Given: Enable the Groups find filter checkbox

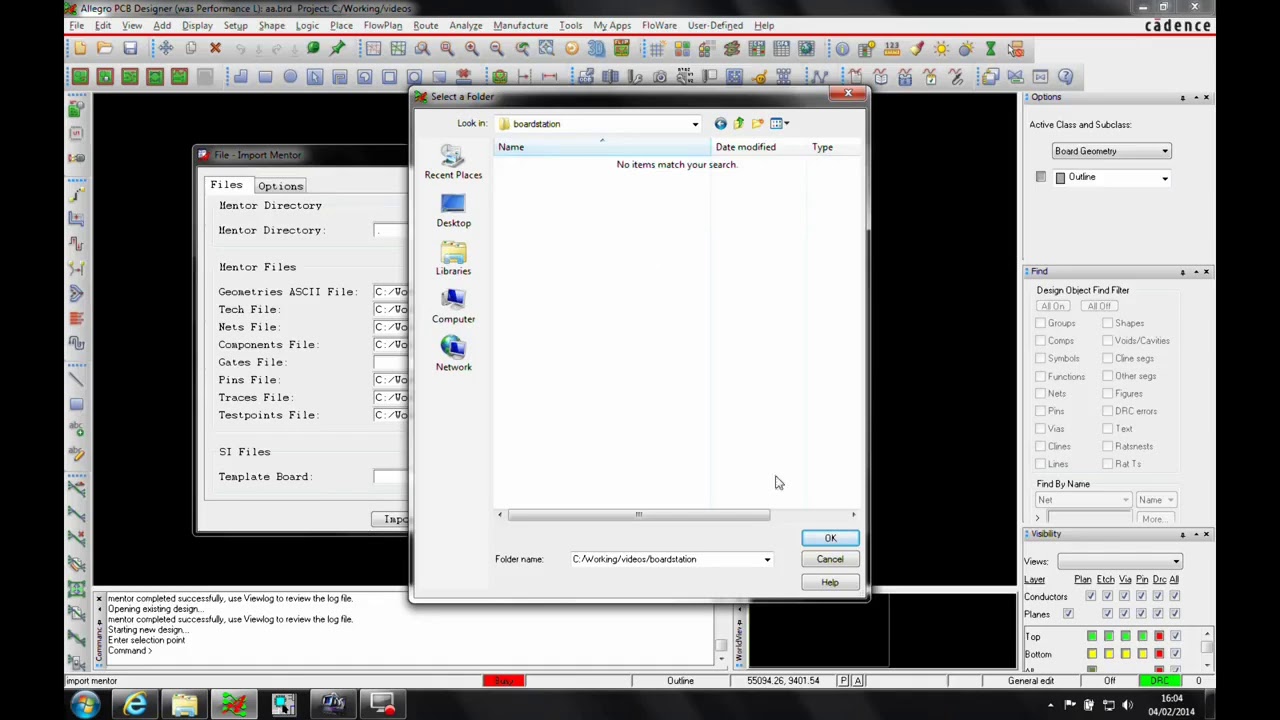Looking at the screenshot, I should [1040, 323].
